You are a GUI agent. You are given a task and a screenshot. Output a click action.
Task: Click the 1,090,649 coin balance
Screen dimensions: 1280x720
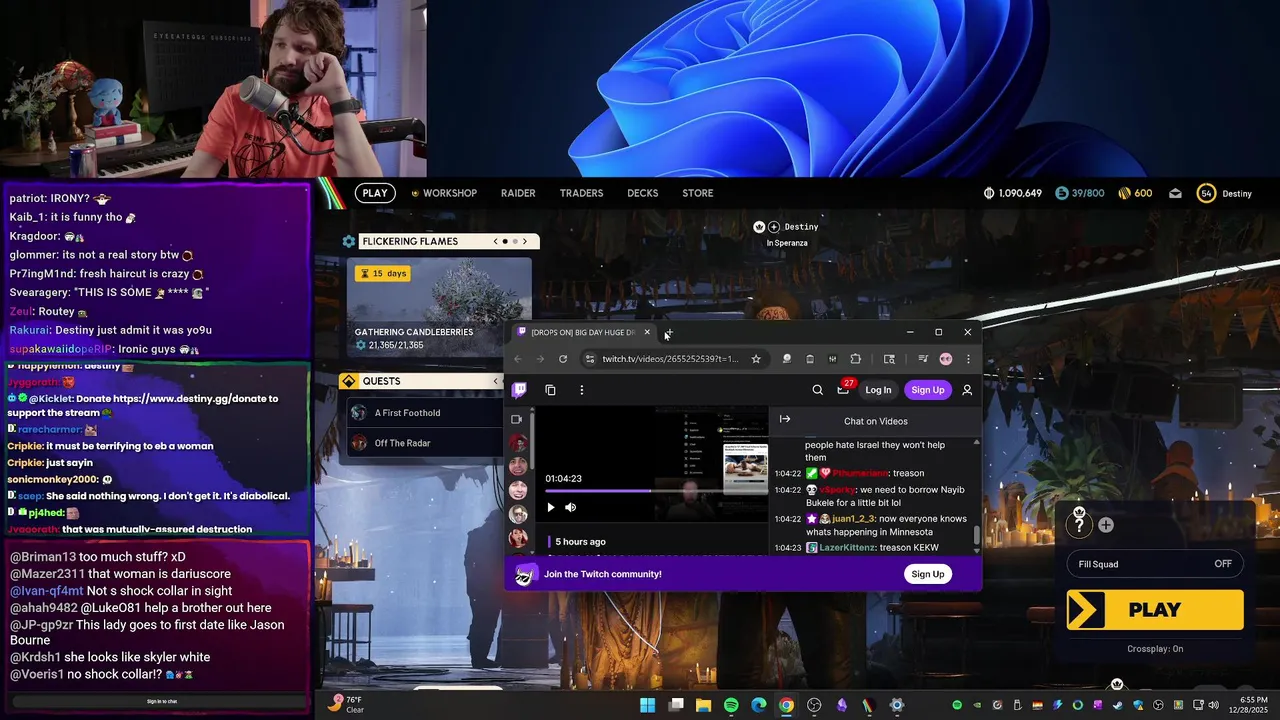[1013, 193]
